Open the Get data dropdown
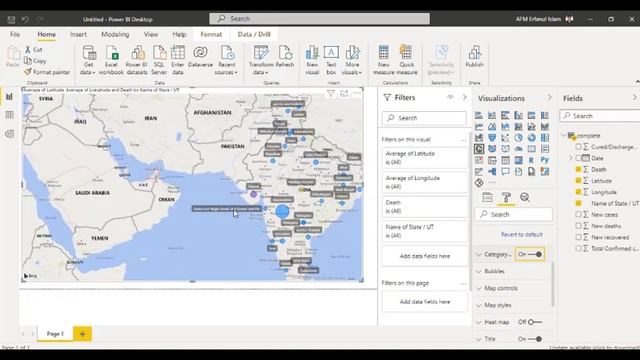 88,60
